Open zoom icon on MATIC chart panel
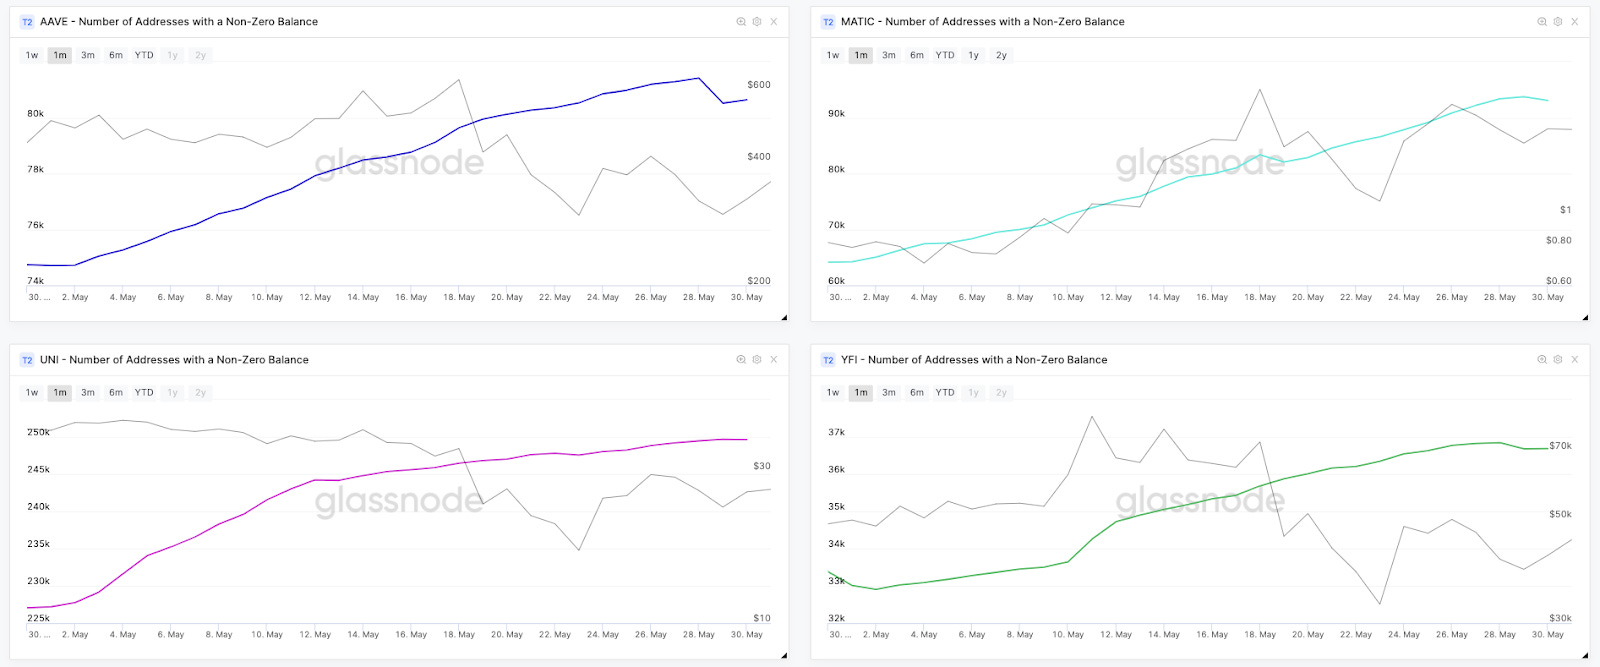Screen dimensions: 1600x667 point(1542,22)
